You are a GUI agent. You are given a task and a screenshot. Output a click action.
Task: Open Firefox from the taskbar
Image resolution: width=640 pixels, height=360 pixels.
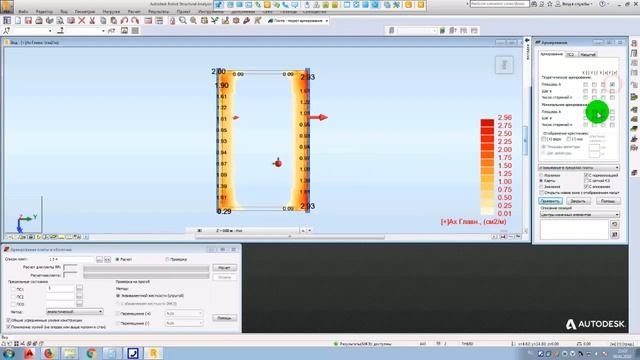50,353
